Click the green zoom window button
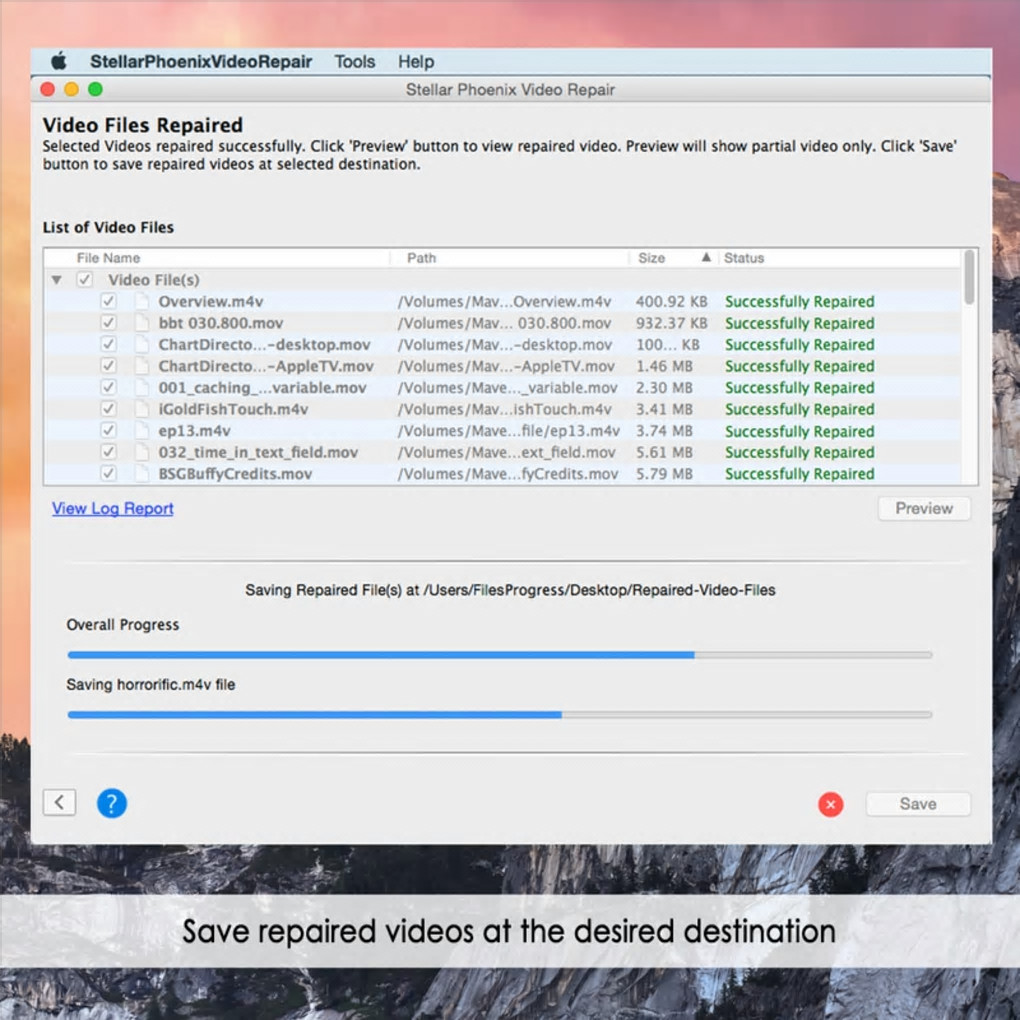 (x=96, y=89)
